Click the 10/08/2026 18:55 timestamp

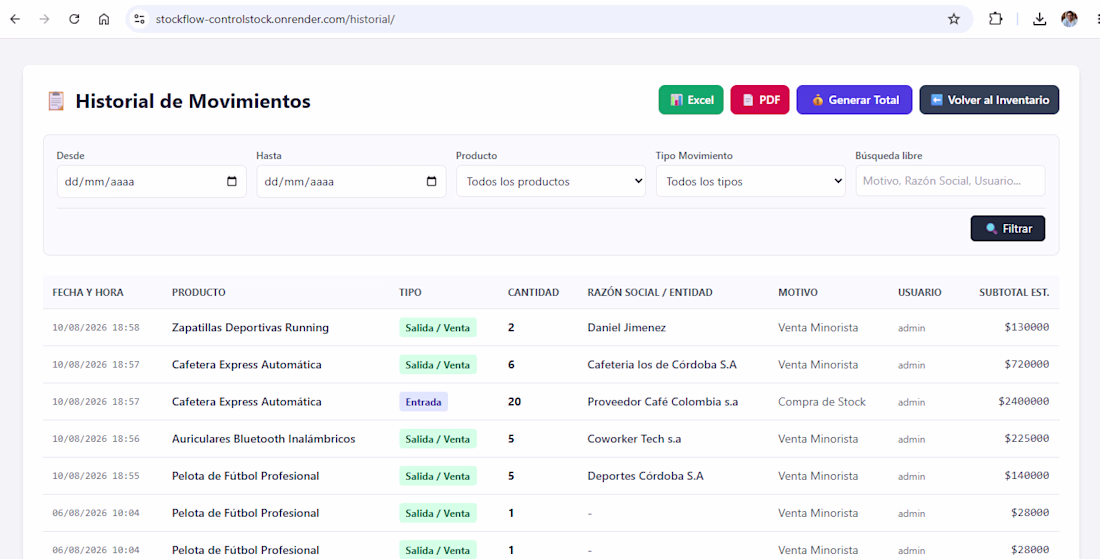(96, 476)
